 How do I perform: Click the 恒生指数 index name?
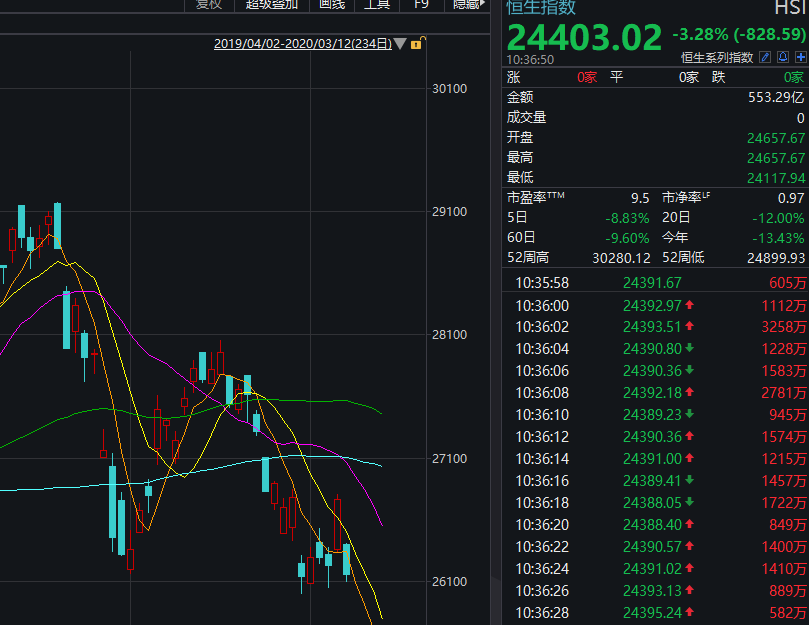point(541,7)
